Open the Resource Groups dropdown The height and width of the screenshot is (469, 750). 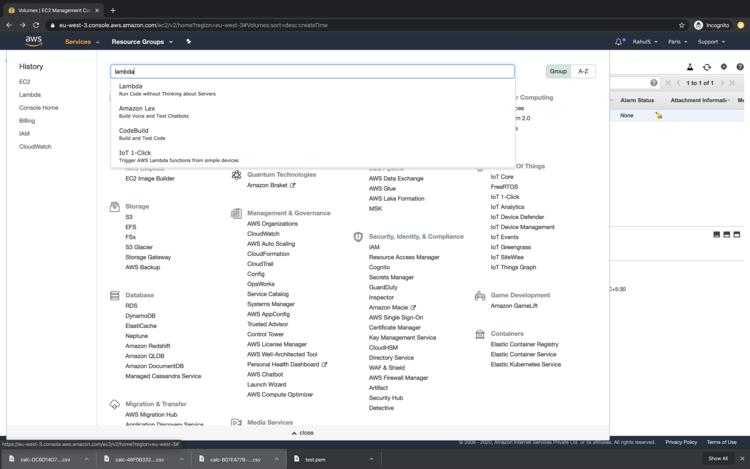(141, 42)
